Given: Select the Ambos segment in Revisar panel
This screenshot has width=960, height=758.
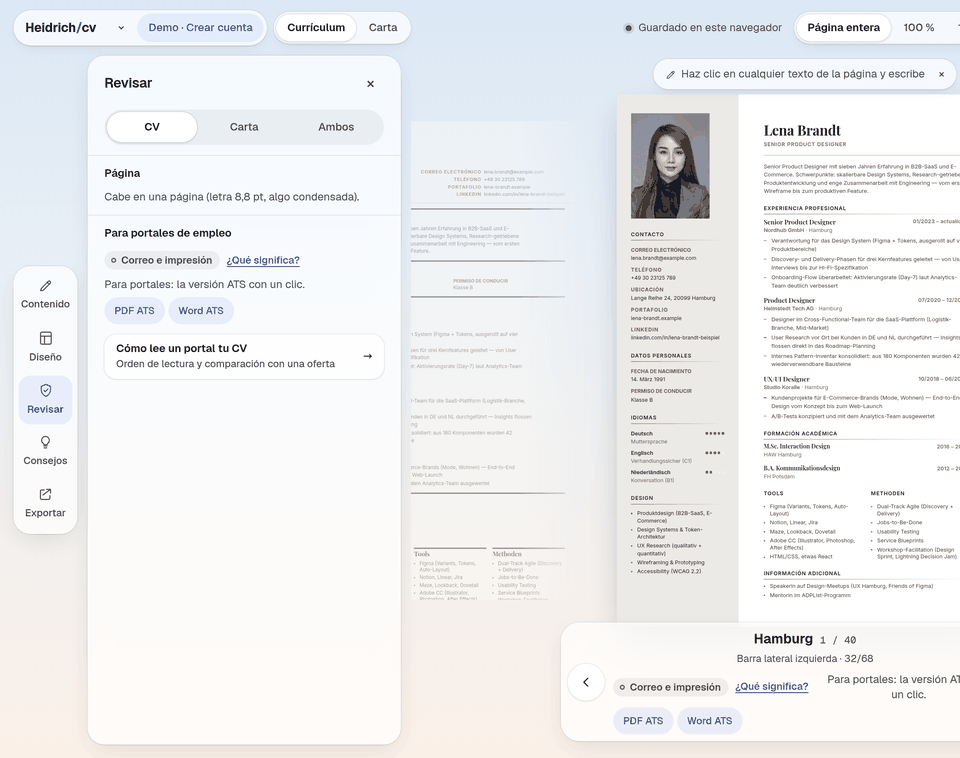Looking at the screenshot, I should [336, 127].
